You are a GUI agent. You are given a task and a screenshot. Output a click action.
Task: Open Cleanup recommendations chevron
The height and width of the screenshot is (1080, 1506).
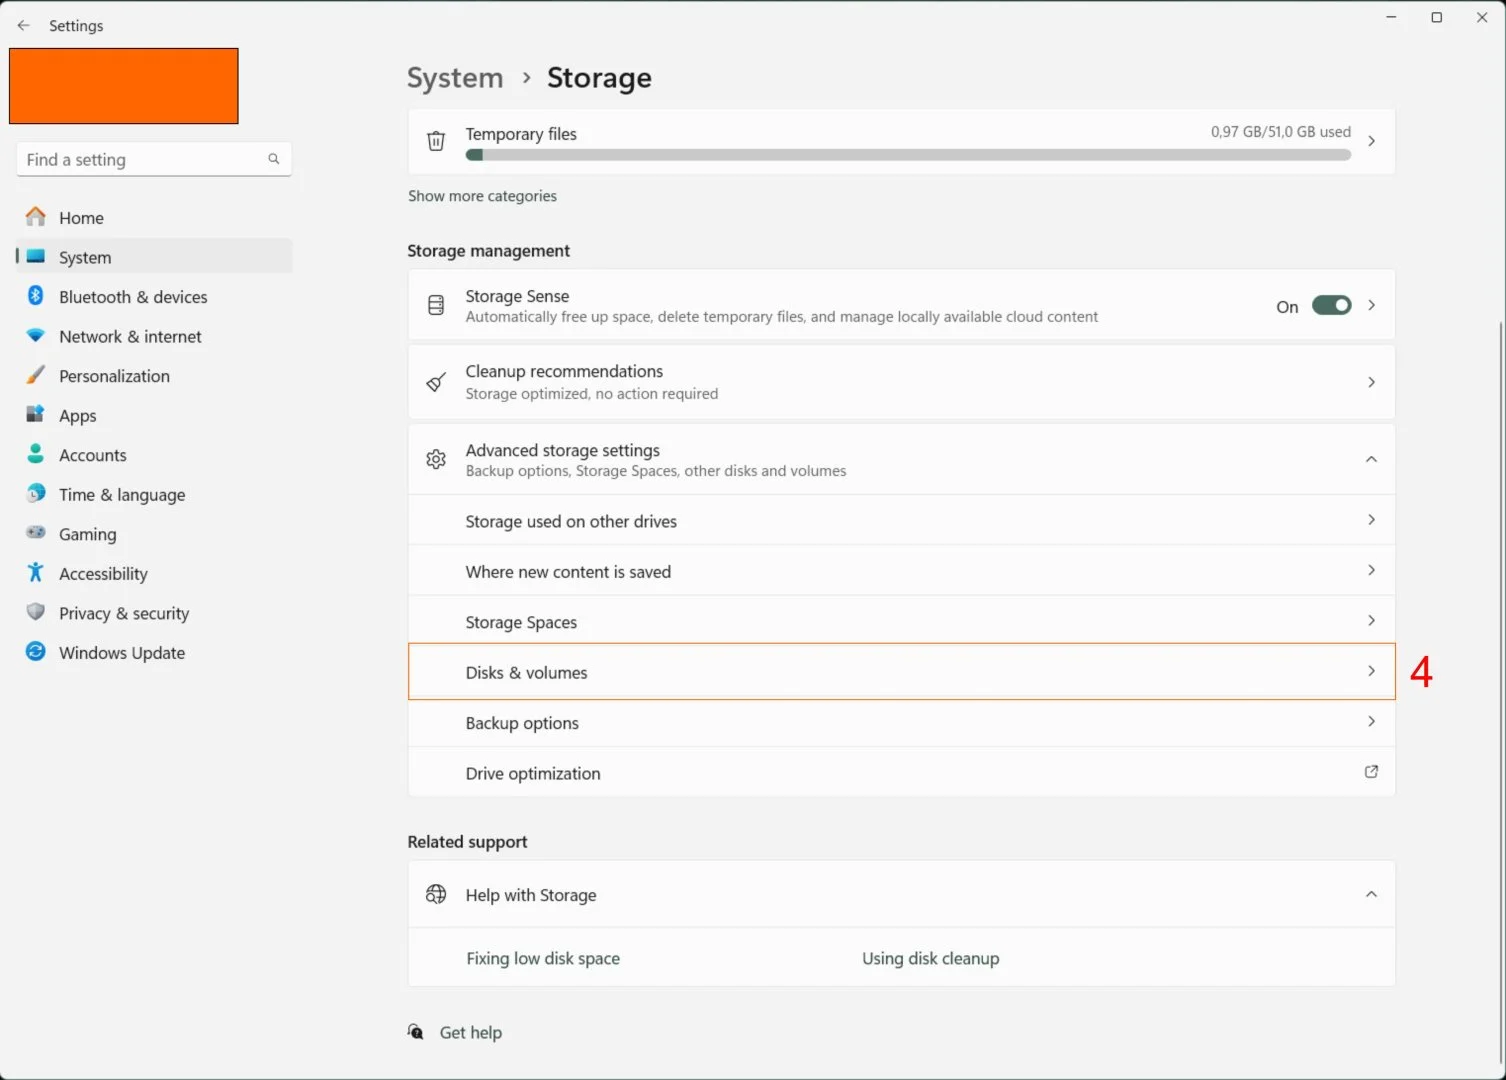click(x=1372, y=382)
